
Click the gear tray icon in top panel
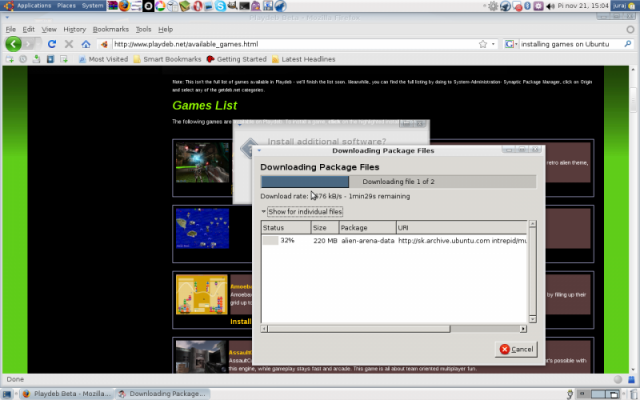tap(493, 6)
